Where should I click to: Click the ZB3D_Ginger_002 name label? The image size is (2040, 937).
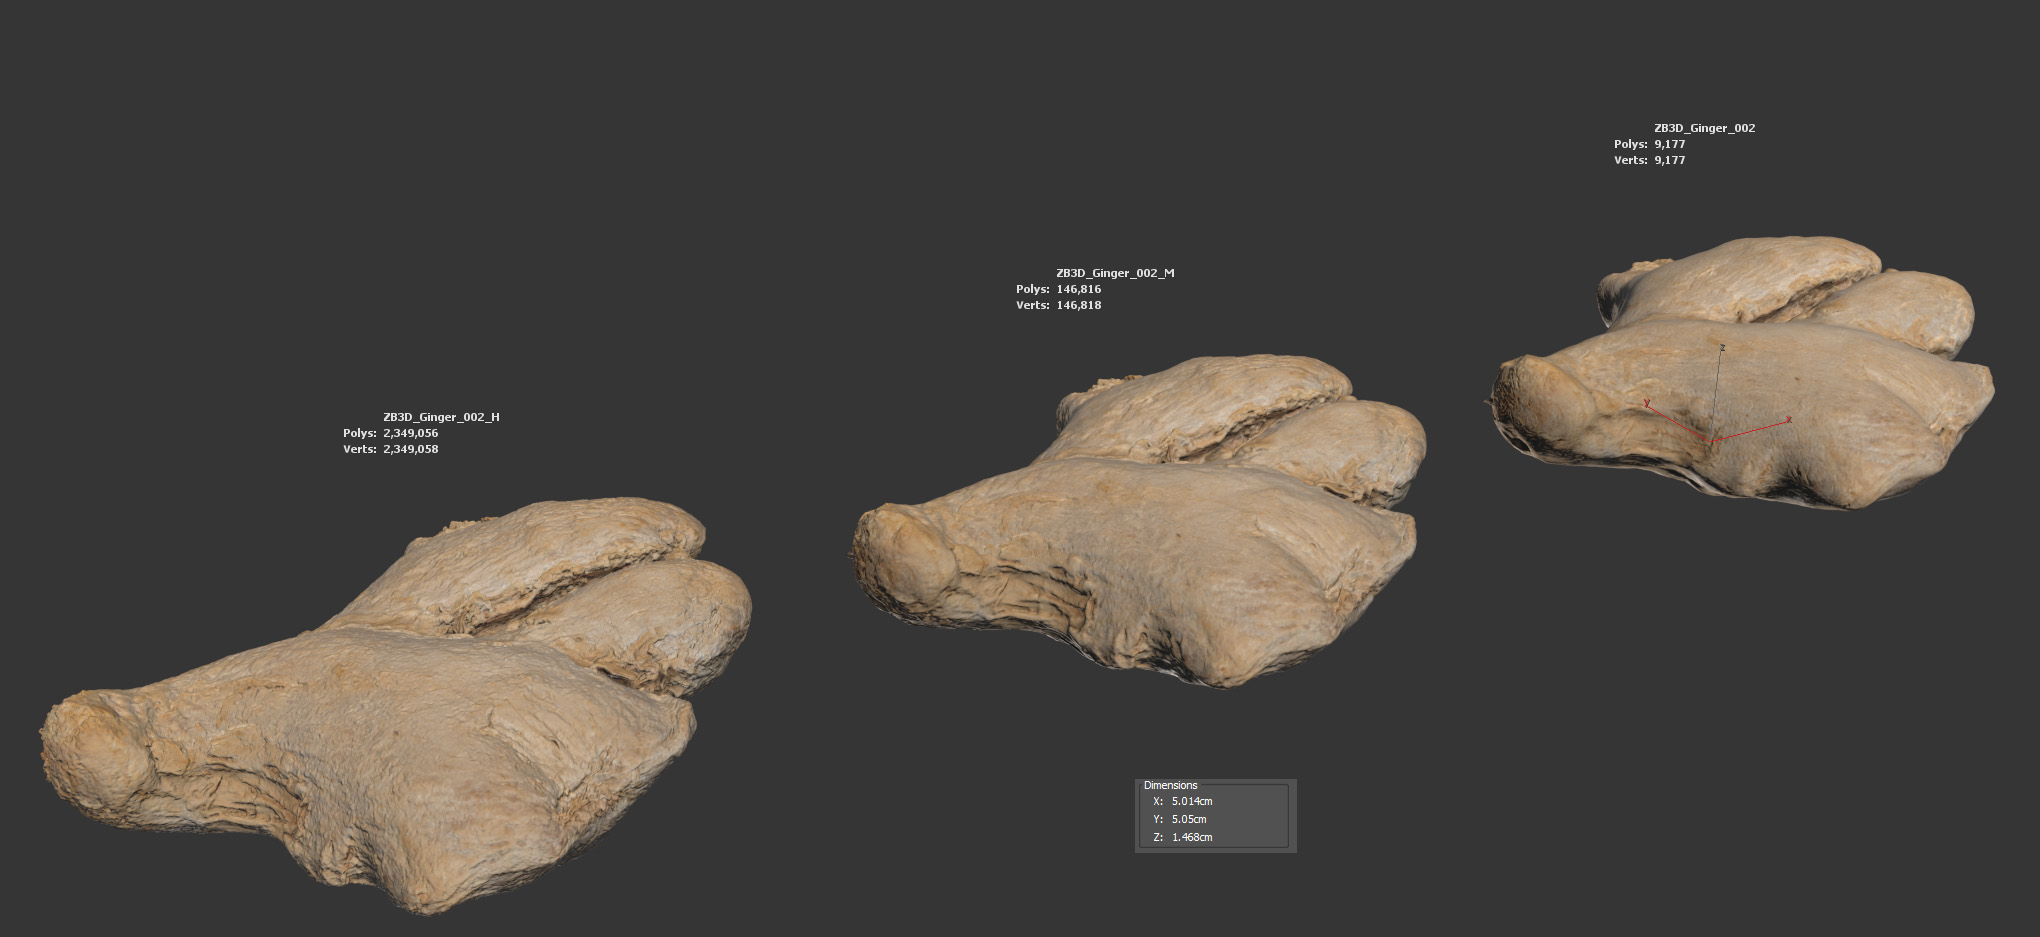pyautogui.click(x=1704, y=128)
